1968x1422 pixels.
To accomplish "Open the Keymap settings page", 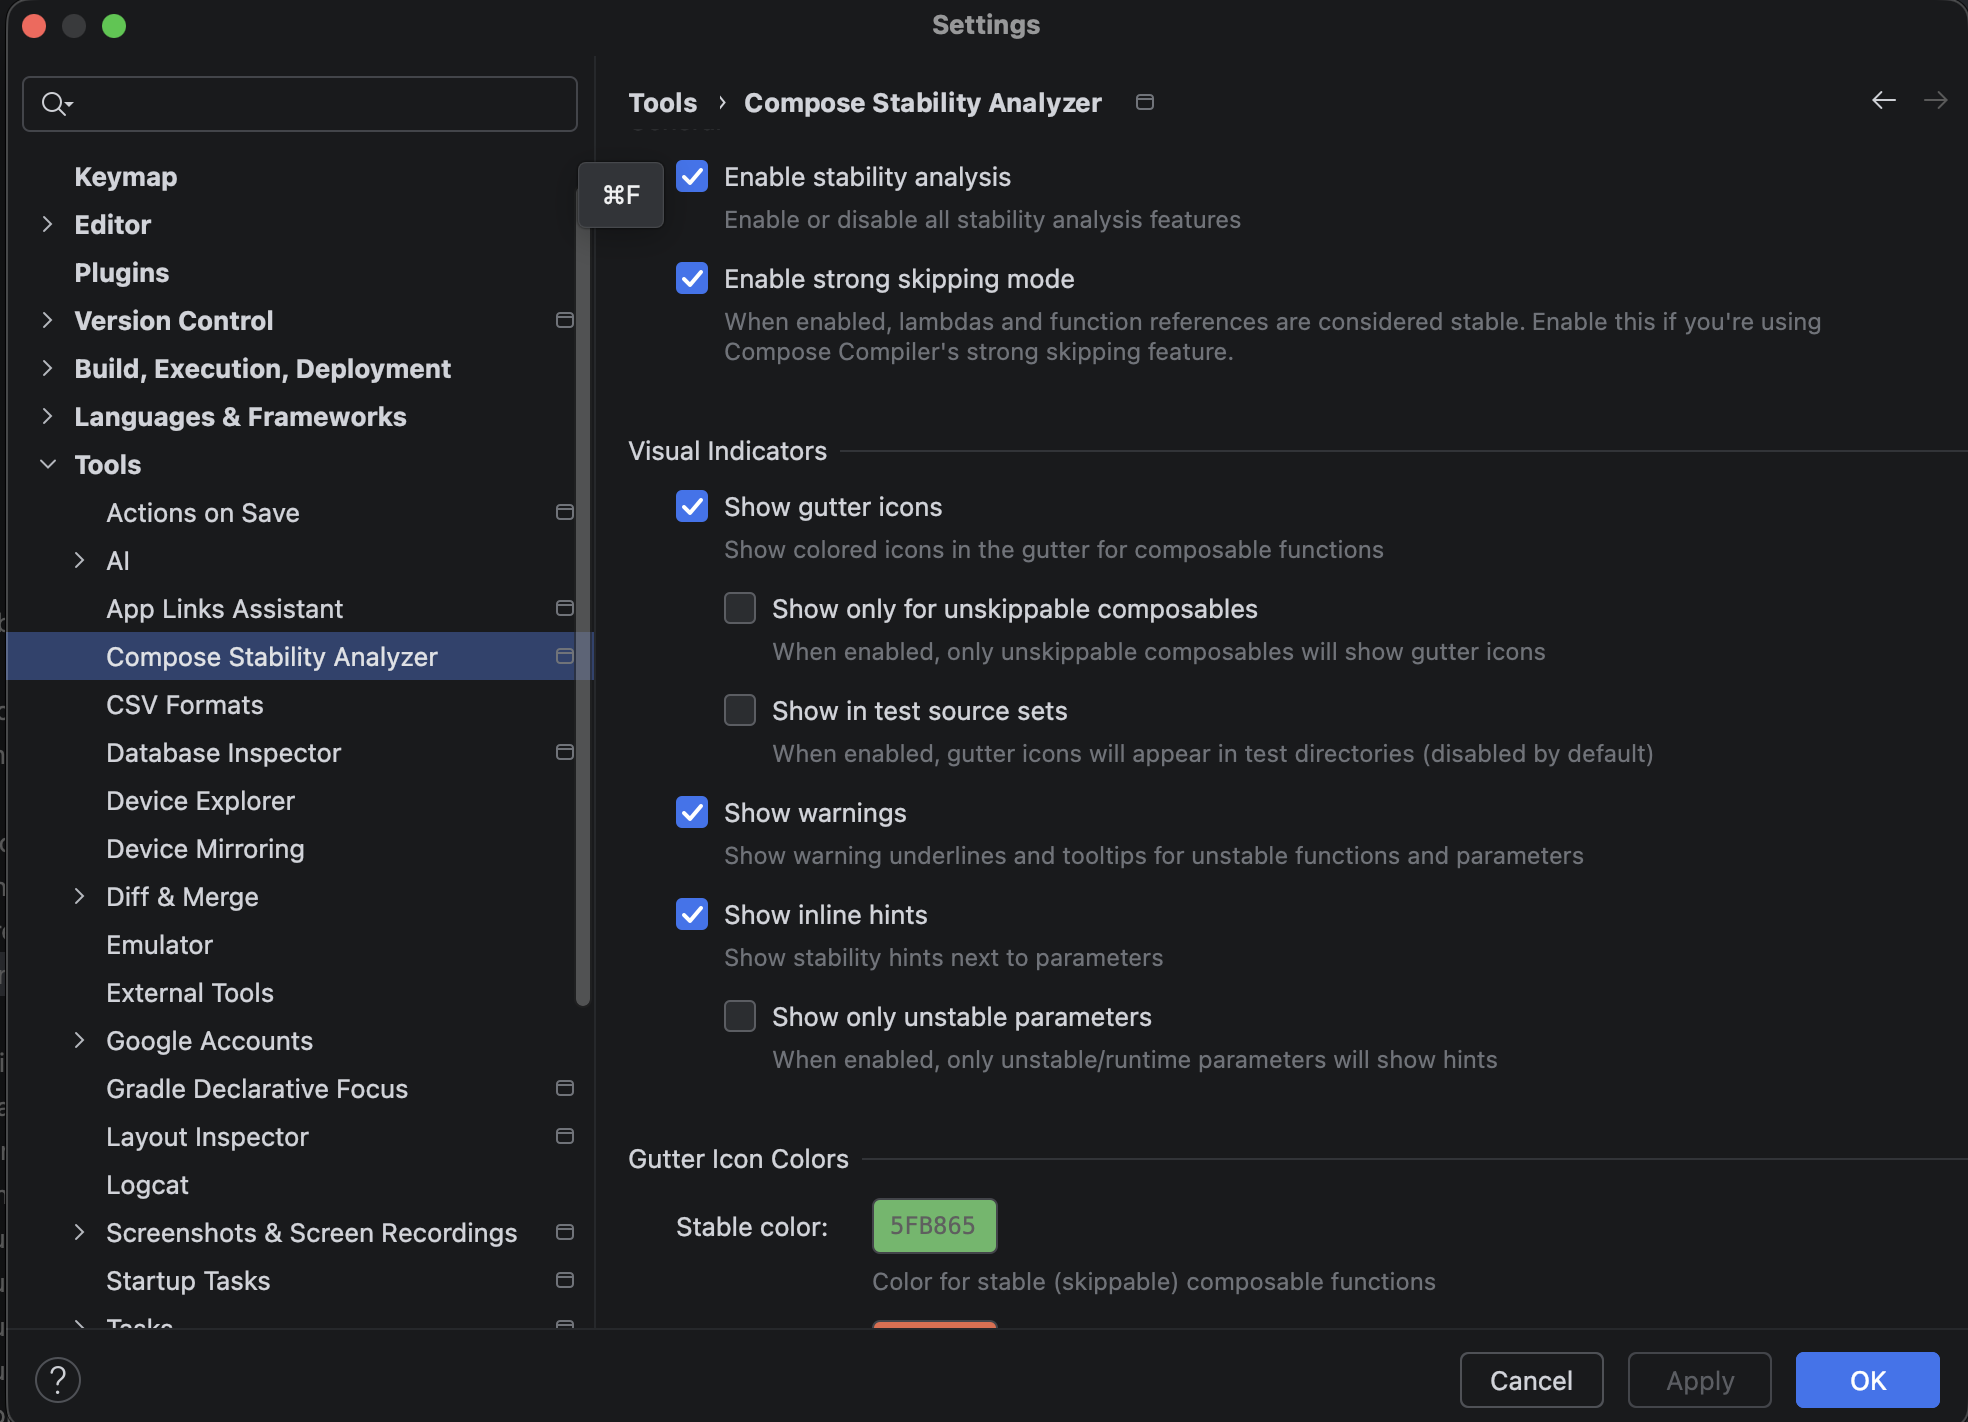I will 126,177.
